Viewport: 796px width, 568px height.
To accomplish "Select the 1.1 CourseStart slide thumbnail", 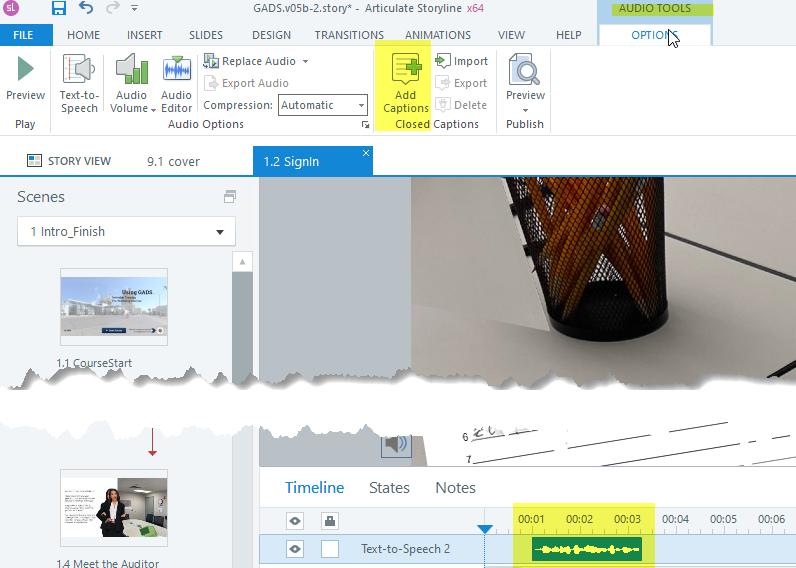I will click(114, 307).
